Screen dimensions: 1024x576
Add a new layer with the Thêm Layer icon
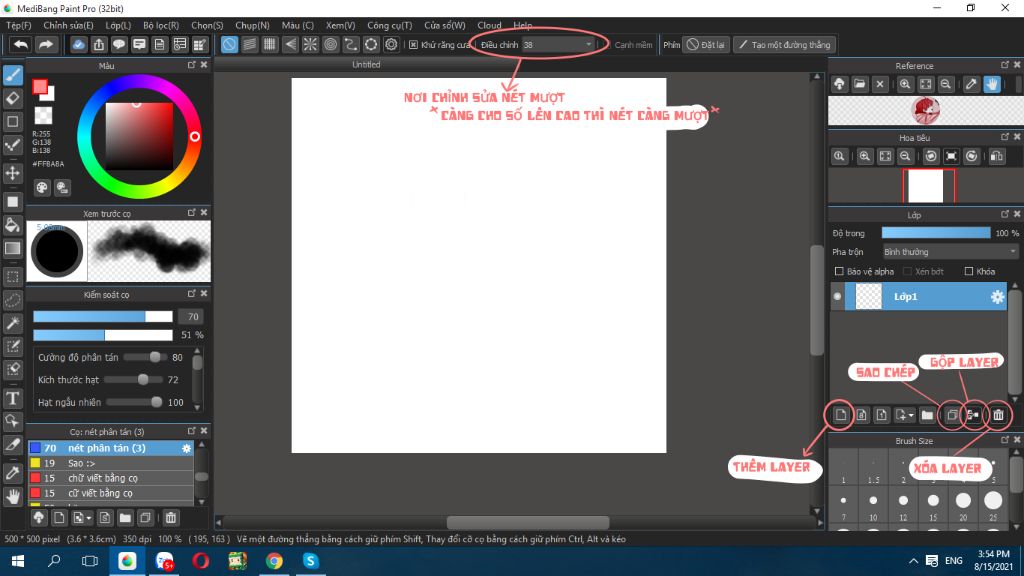[840, 414]
